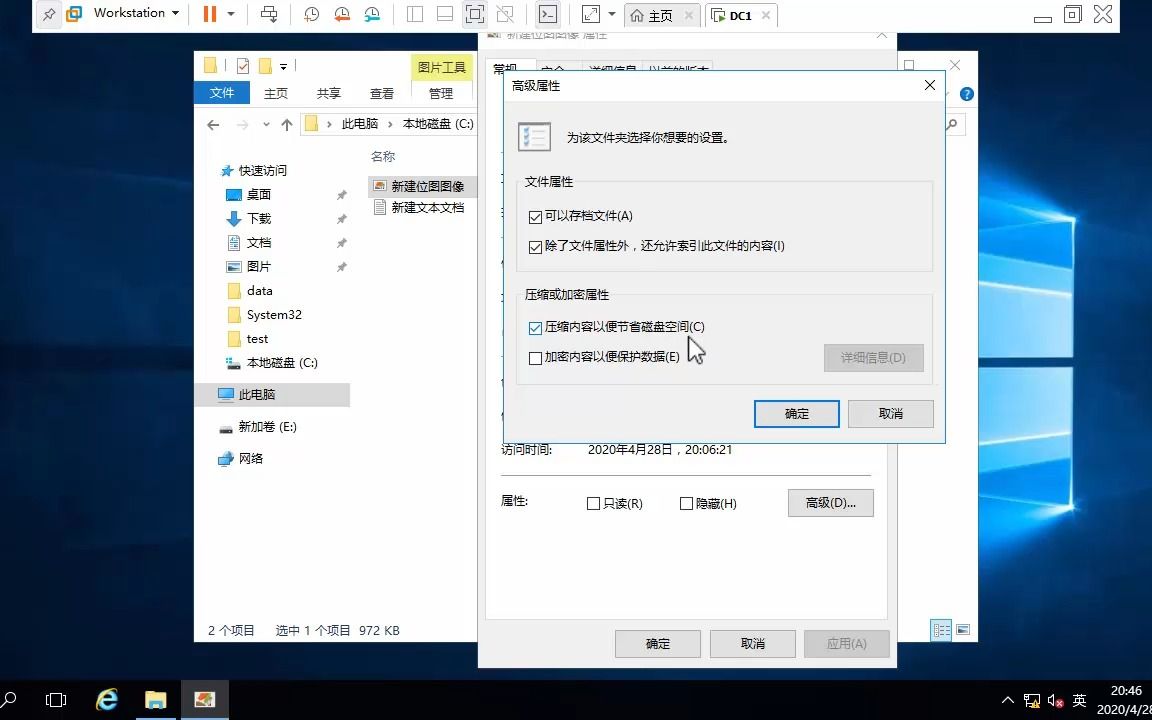Select 新加卷 (E:) drive
The height and width of the screenshot is (720, 1152).
pos(267,427)
